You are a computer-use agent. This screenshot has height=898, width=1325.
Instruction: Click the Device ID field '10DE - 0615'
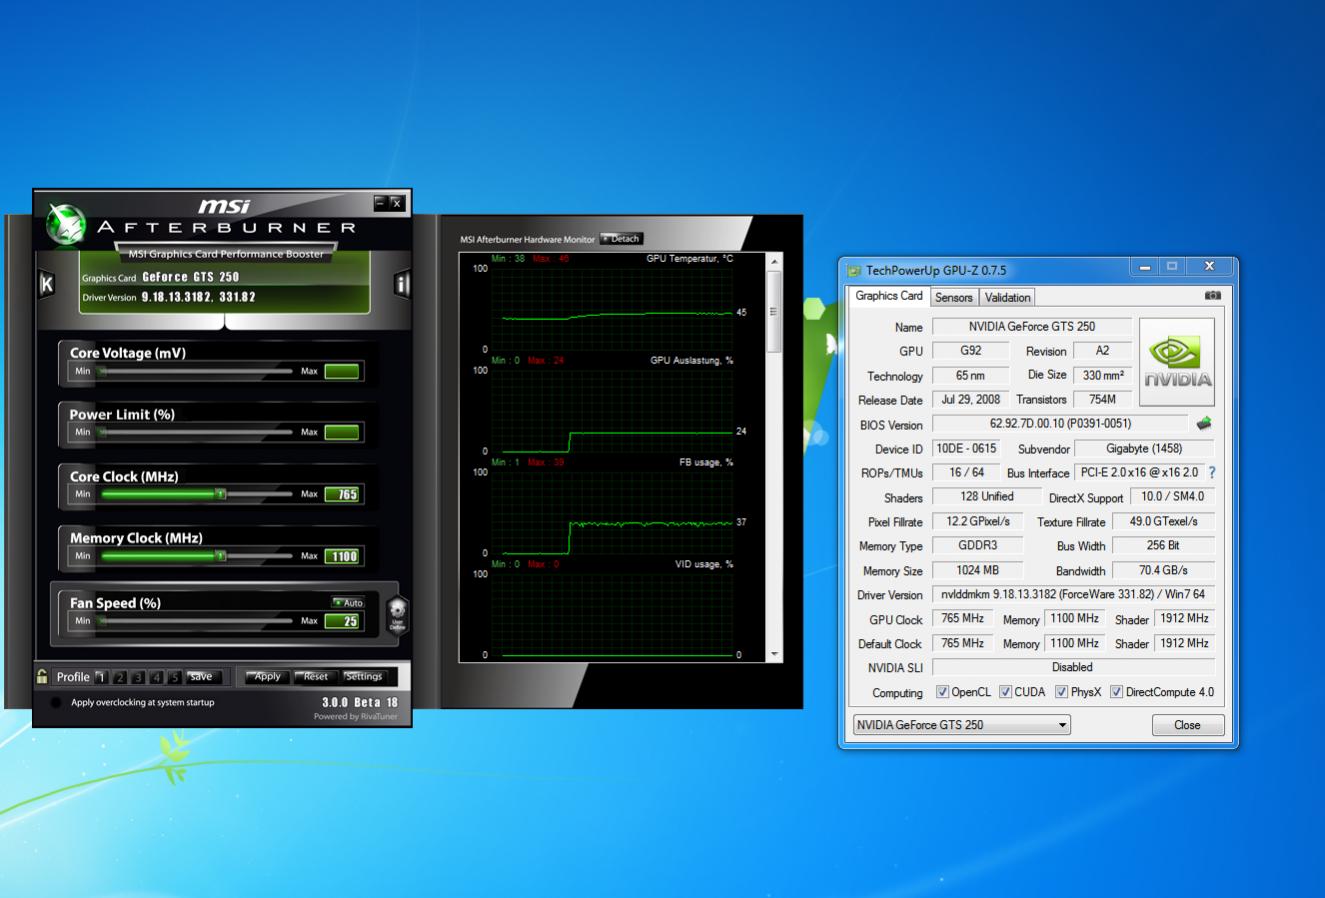[966, 448]
